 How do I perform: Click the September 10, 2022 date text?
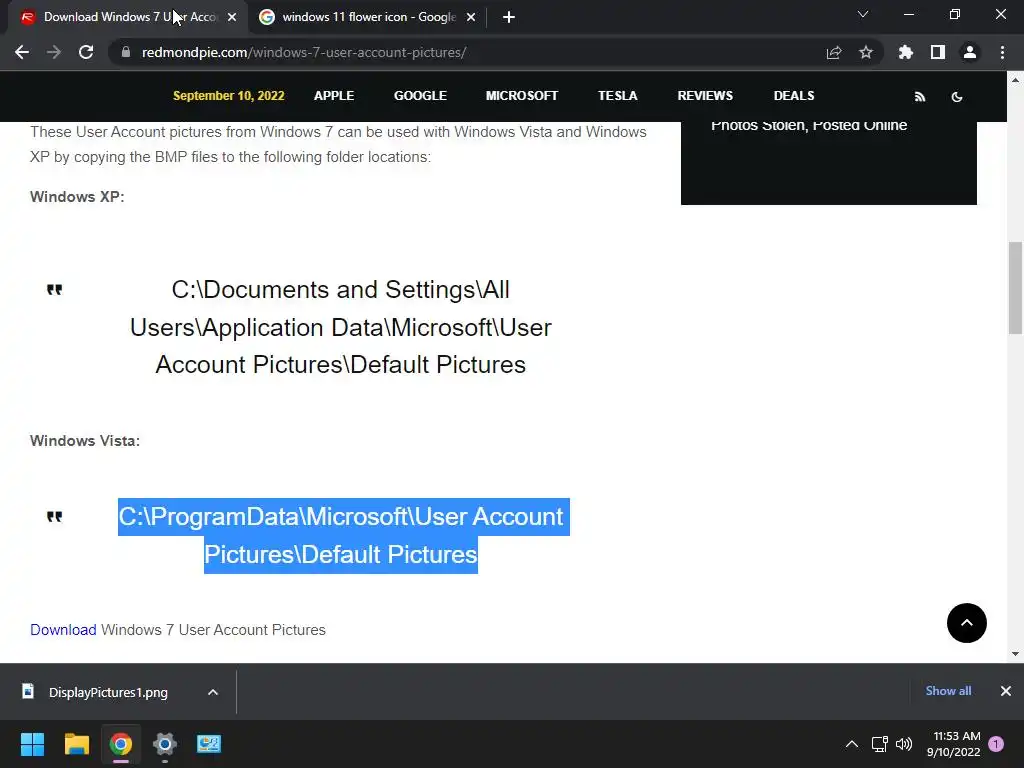[x=229, y=95]
